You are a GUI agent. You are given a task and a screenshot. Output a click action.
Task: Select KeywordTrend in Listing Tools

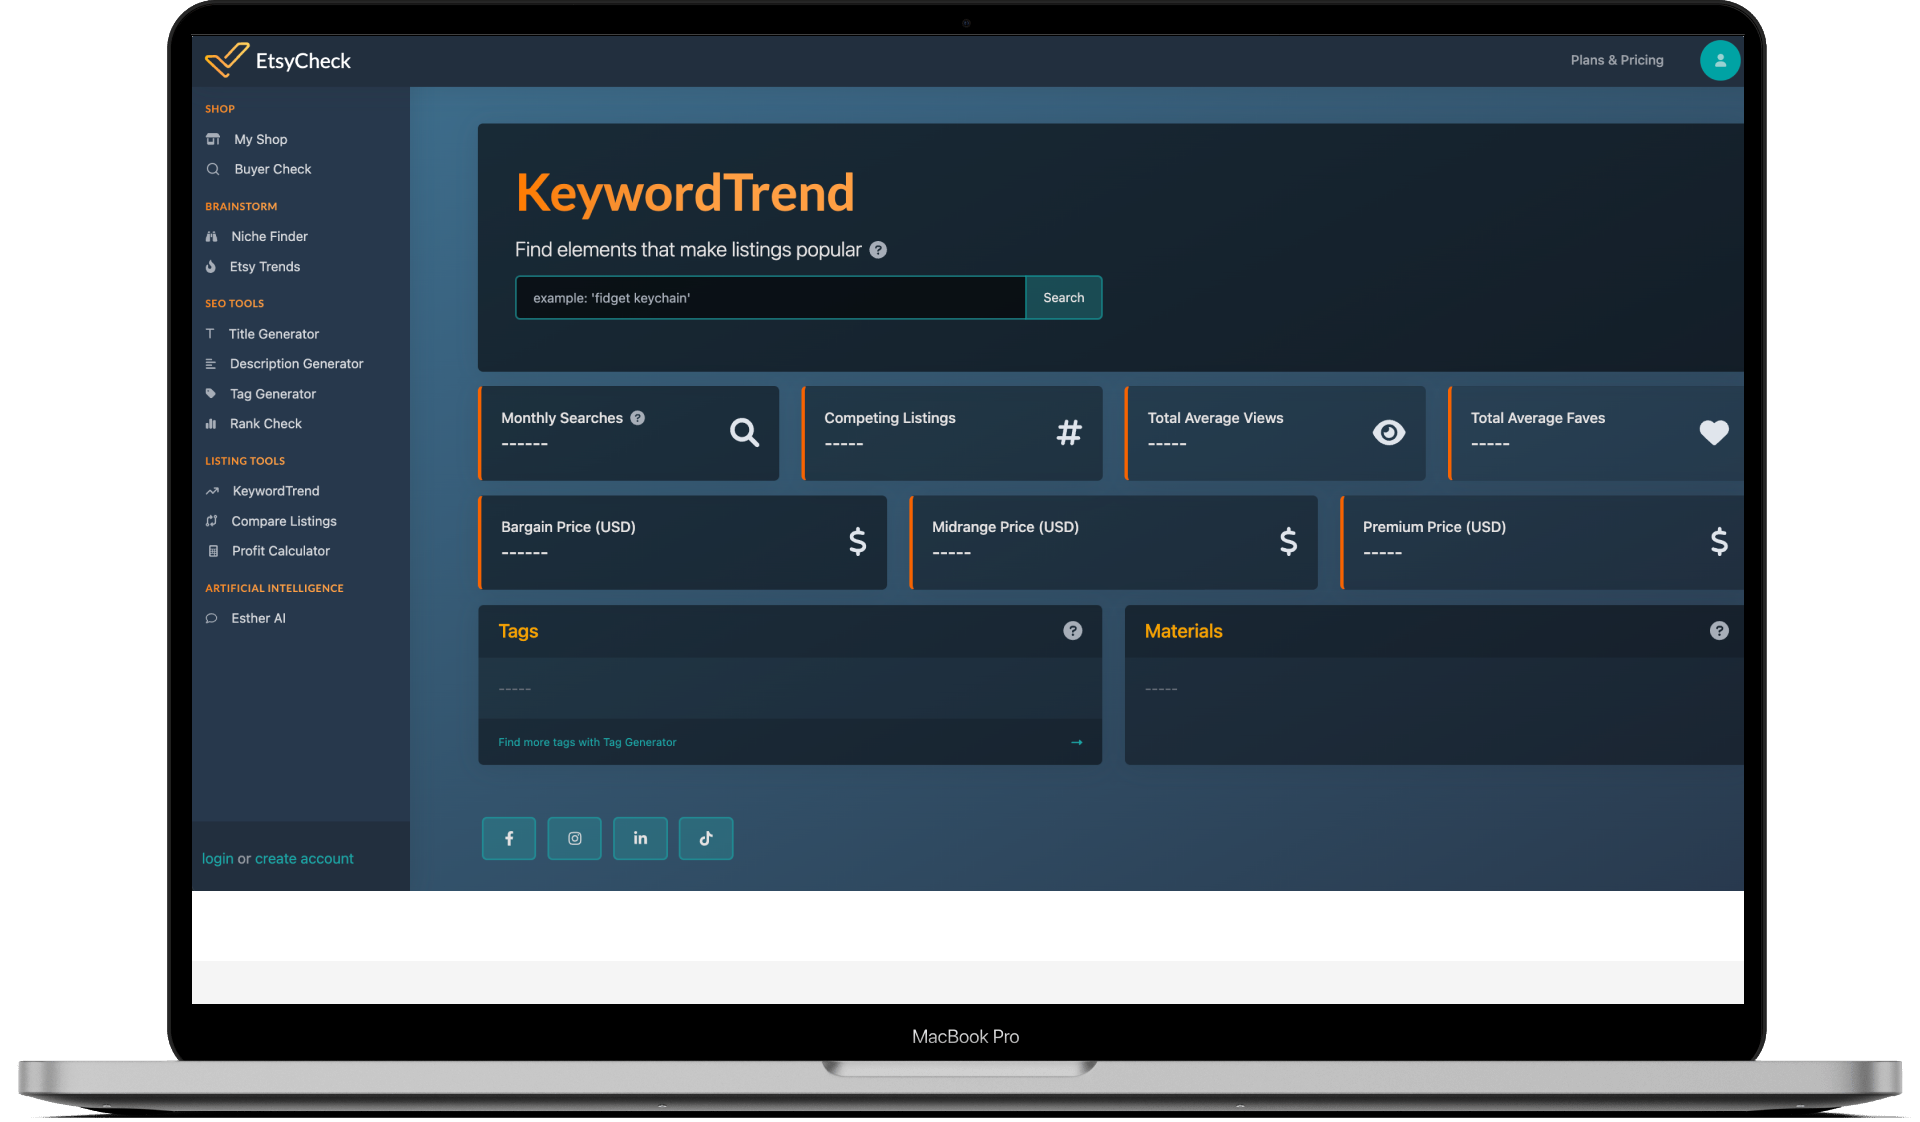click(276, 491)
